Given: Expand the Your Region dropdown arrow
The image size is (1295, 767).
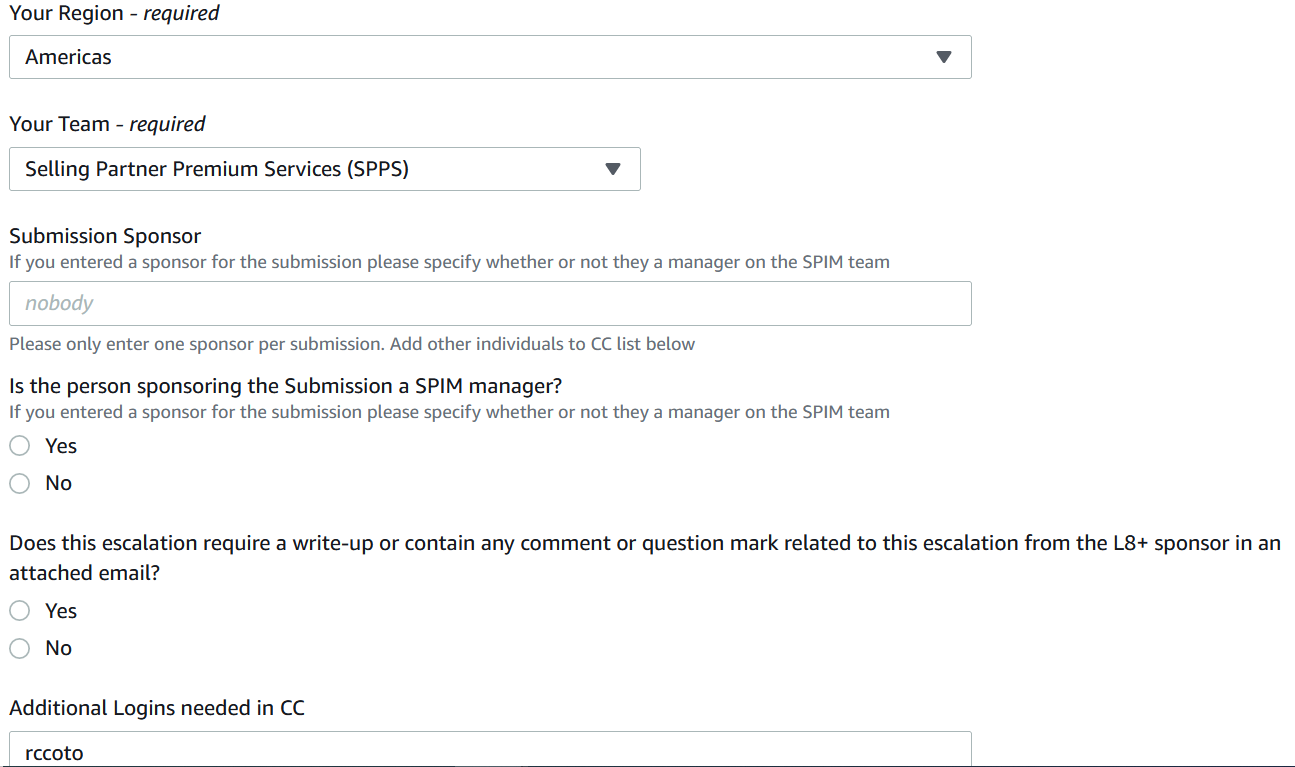Looking at the screenshot, I should [x=943, y=57].
